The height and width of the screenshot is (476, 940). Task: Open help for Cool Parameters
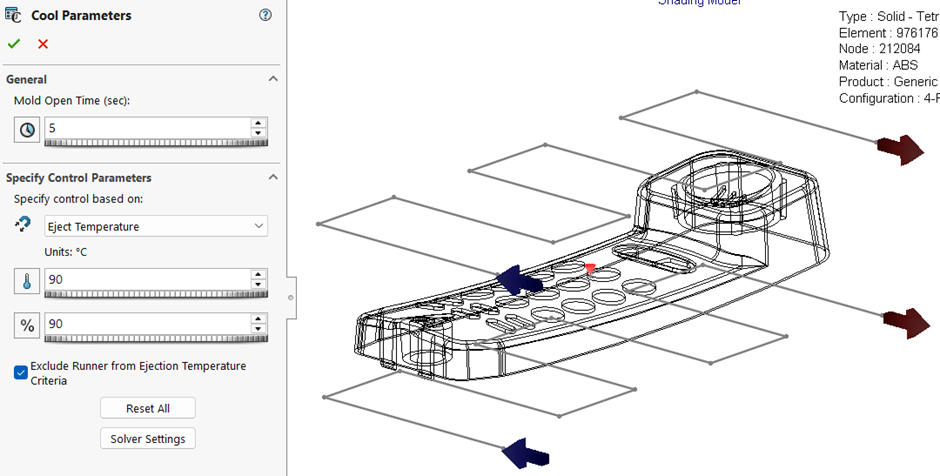pyautogui.click(x=265, y=15)
